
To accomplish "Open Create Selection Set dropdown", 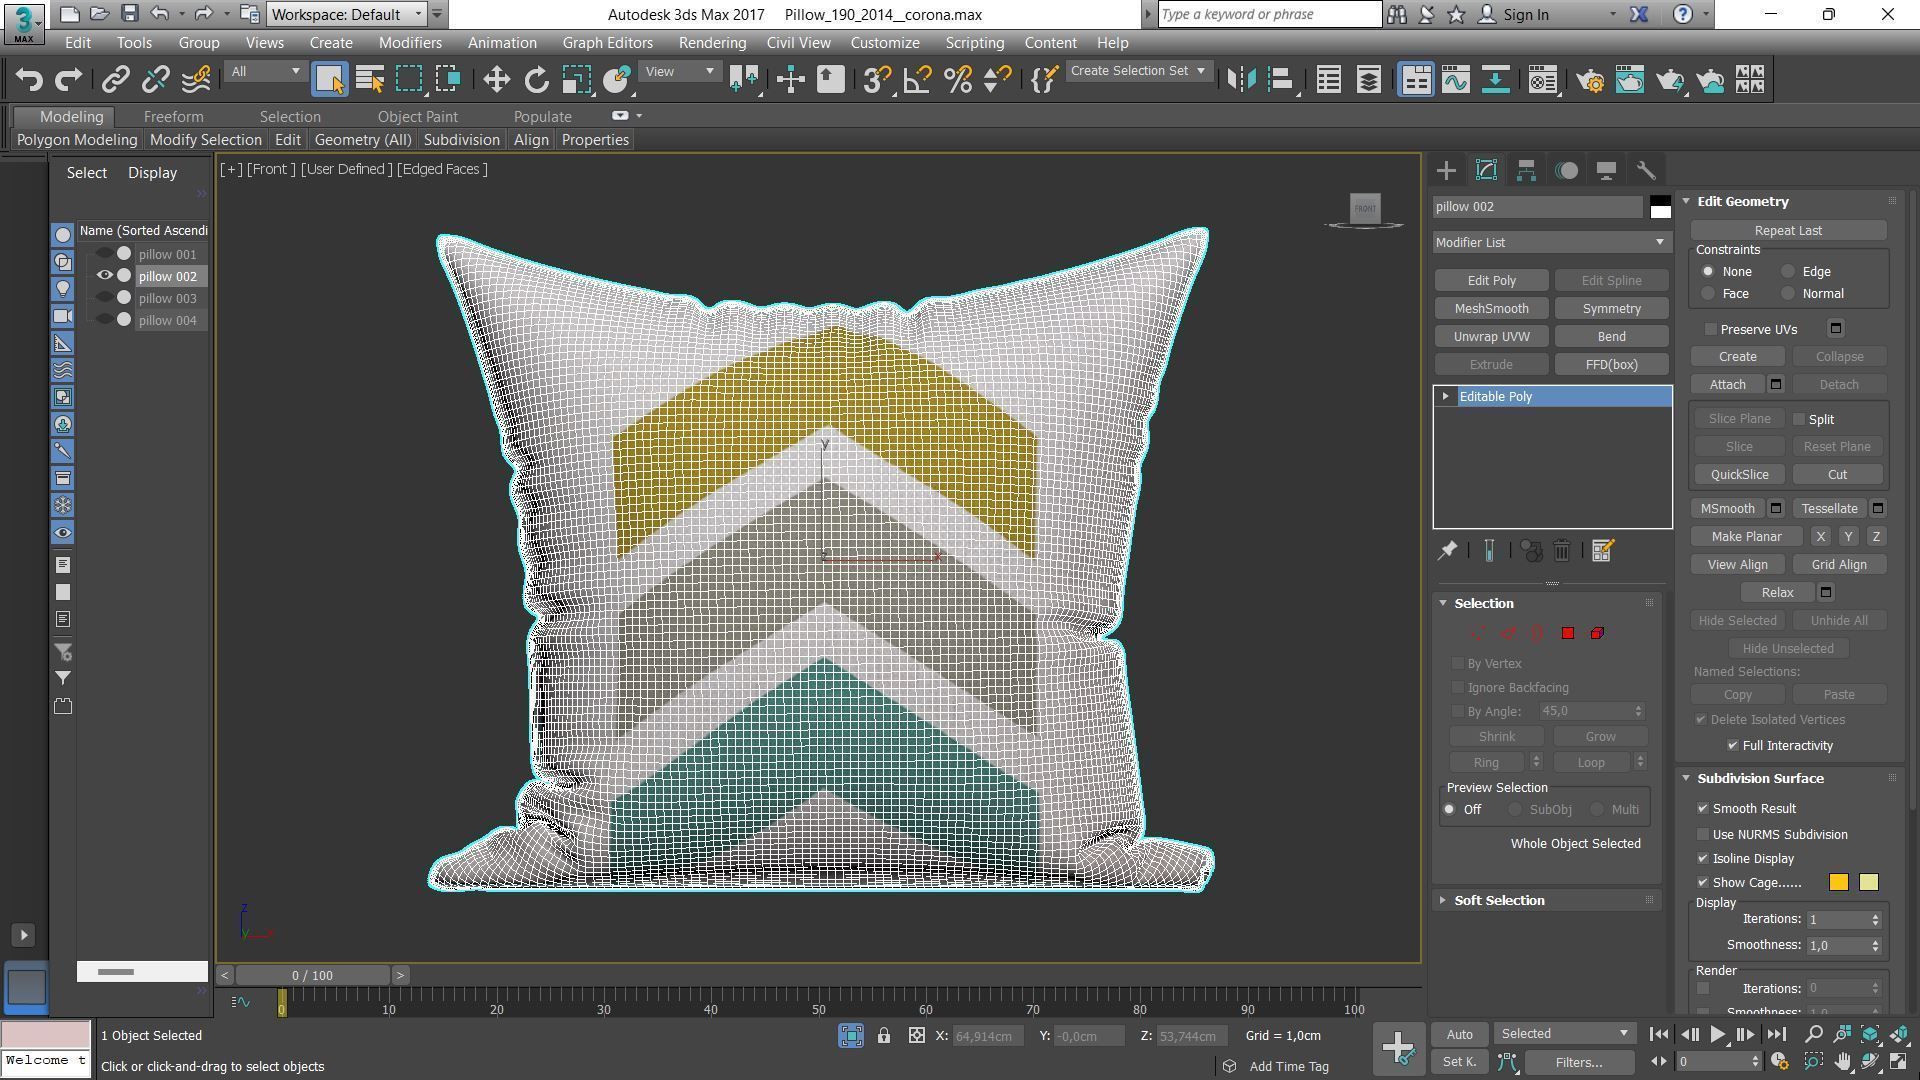I will click(1138, 71).
